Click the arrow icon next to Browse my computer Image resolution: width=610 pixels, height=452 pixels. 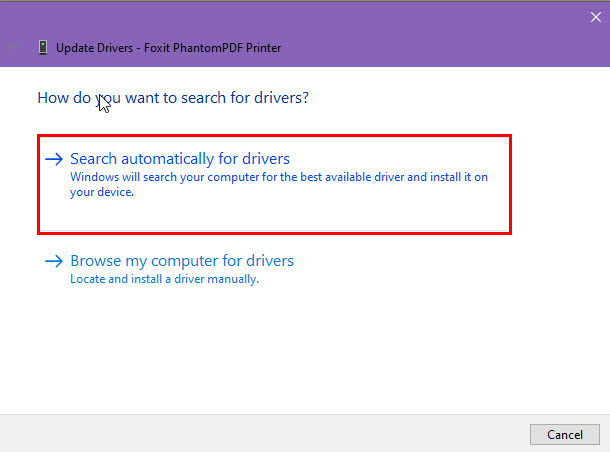54,261
